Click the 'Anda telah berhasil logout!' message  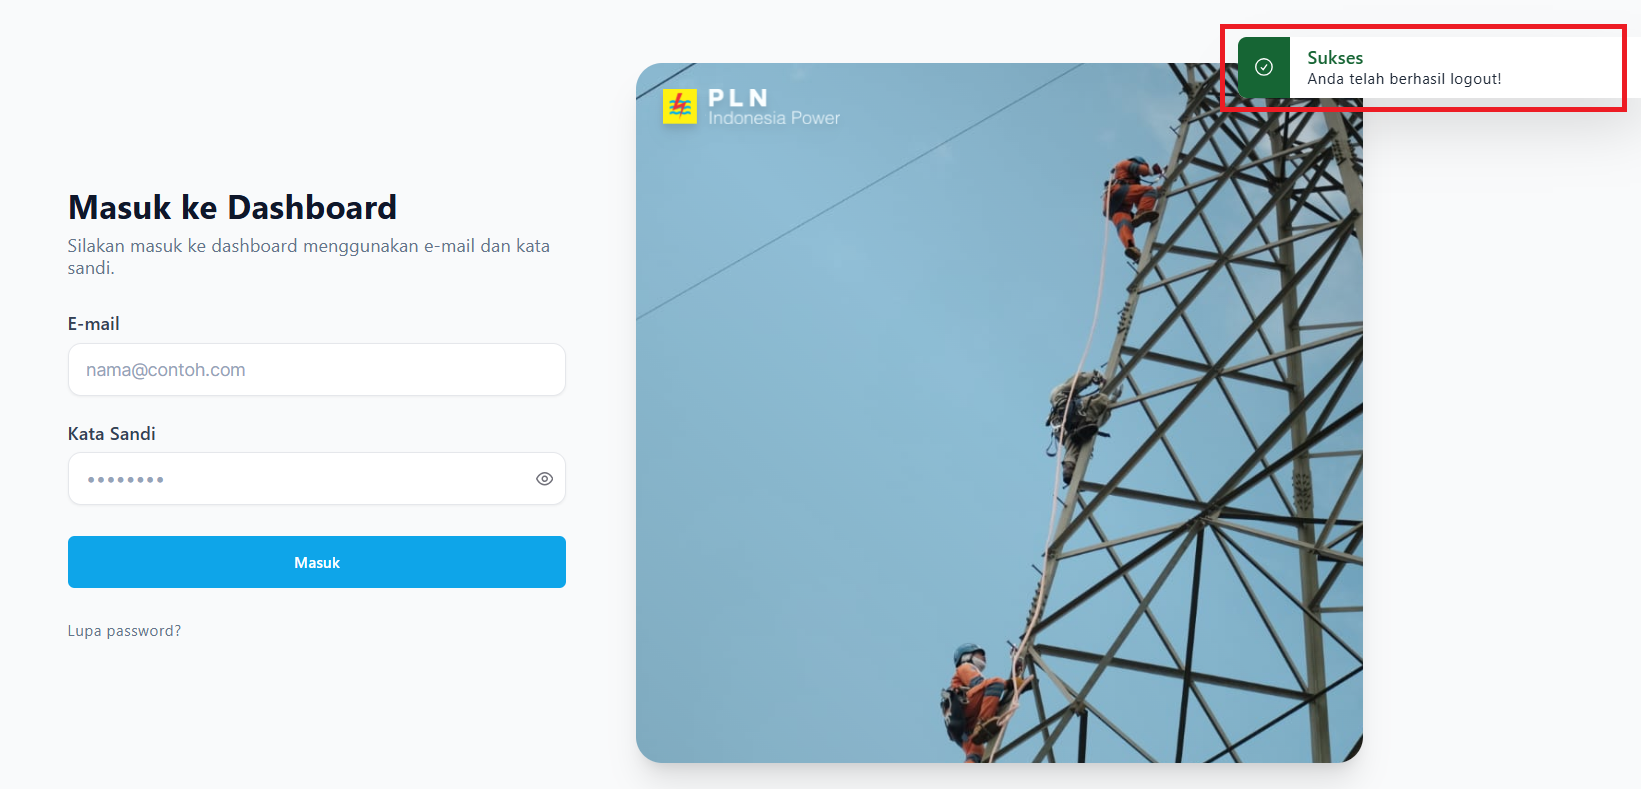click(x=1404, y=79)
